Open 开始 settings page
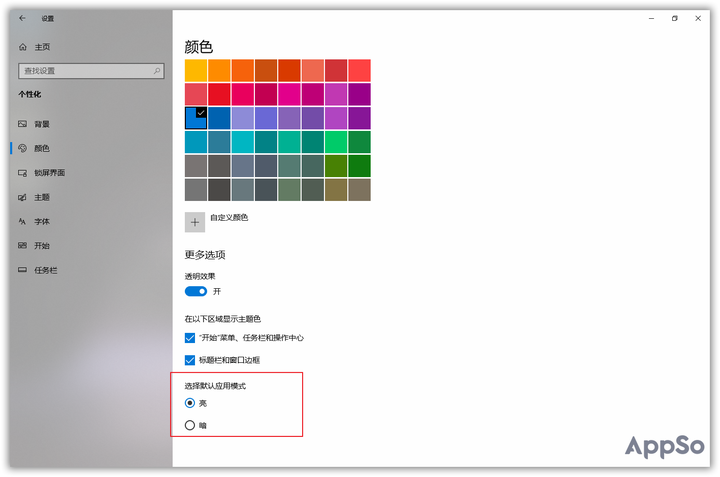Screen dimensions: 720x477 tap(42, 246)
